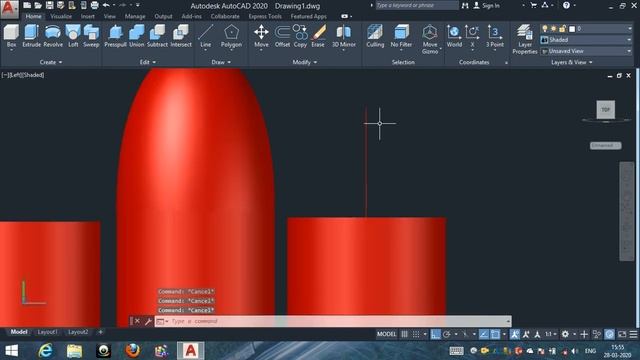The image size is (640, 360).
Task: Toggle layer 0 lock icon
Action: coord(562,29)
